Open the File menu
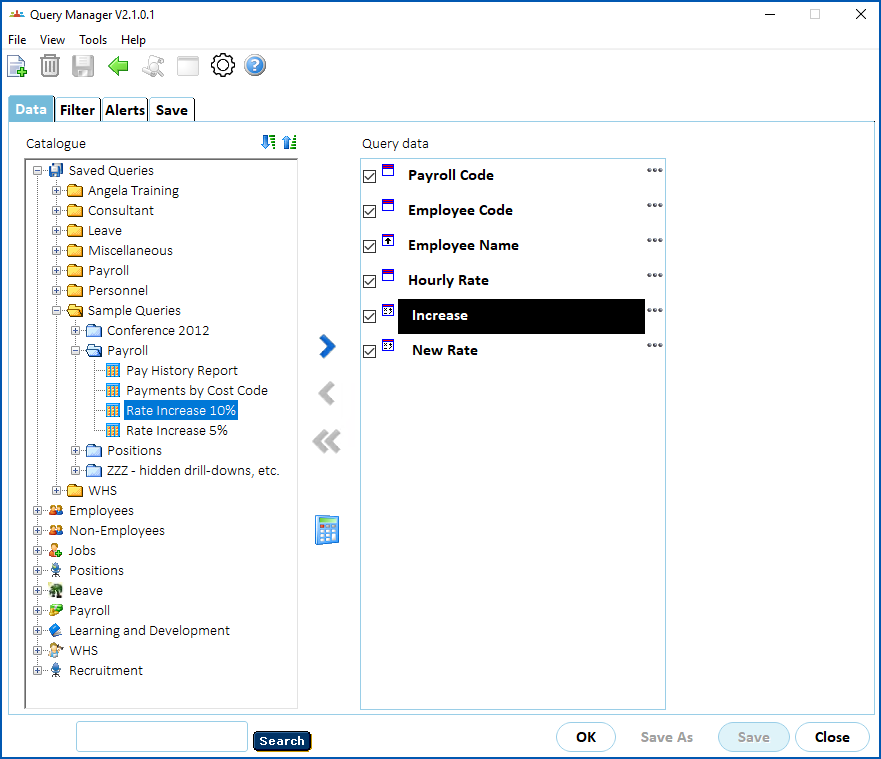881x759 pixels. (17, 40)
